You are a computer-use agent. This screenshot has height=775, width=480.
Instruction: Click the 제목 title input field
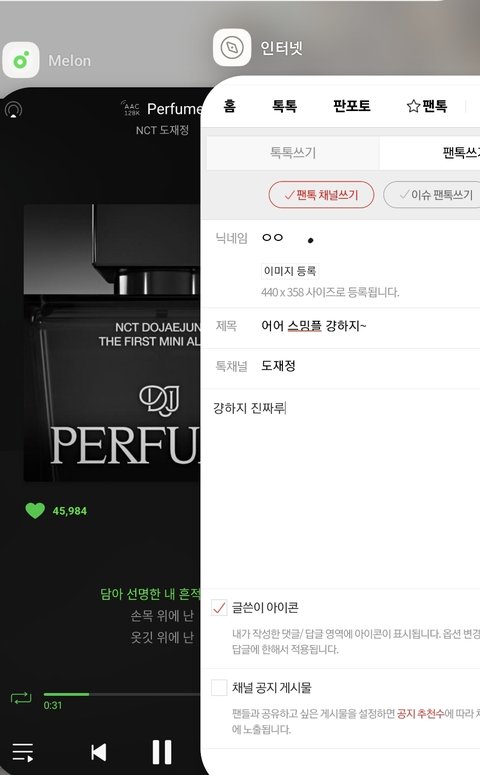coord(370,326)
